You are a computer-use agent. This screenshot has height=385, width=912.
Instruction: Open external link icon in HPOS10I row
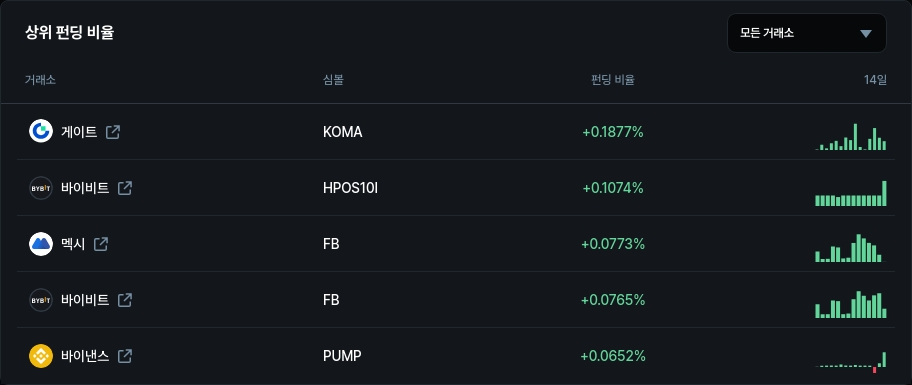pos(124,188)
